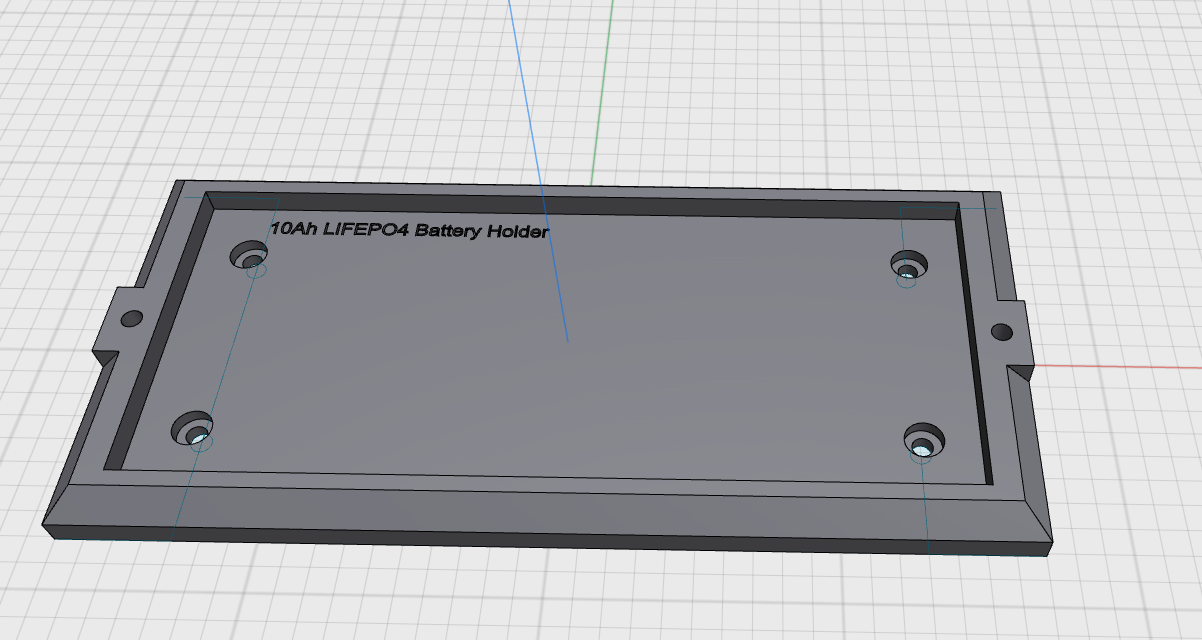1202x640 pixels.
Task: Click the green Y axis line
Action: point(601,92)
